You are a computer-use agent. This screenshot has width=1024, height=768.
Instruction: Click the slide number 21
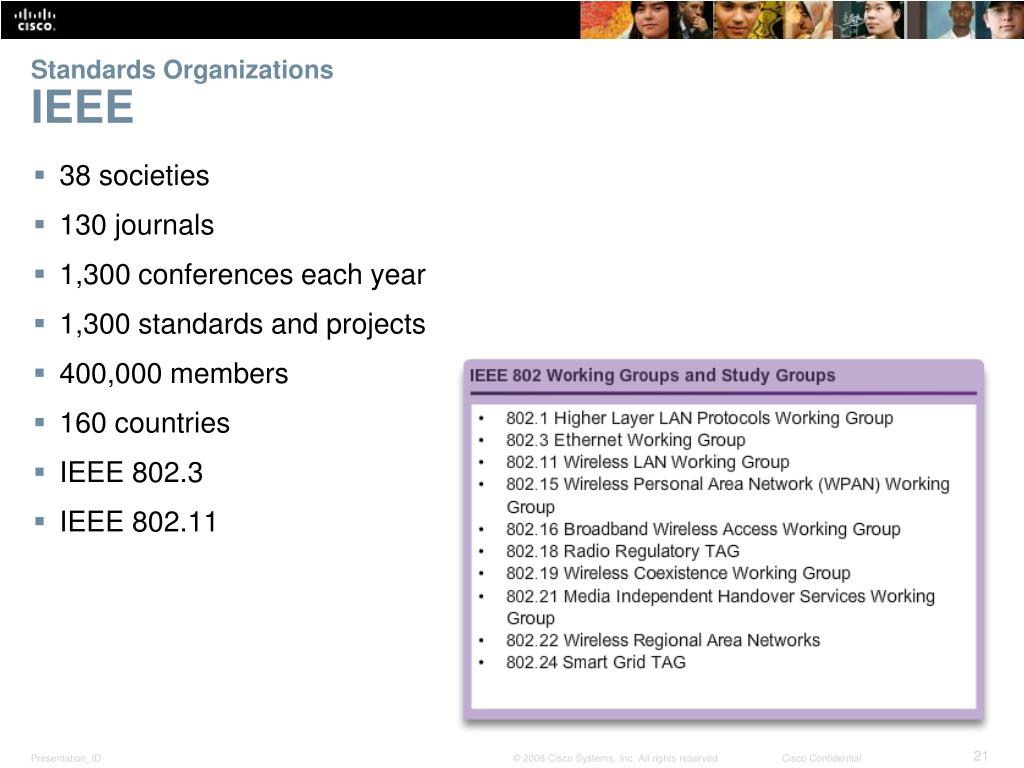(x=981, y=756)
